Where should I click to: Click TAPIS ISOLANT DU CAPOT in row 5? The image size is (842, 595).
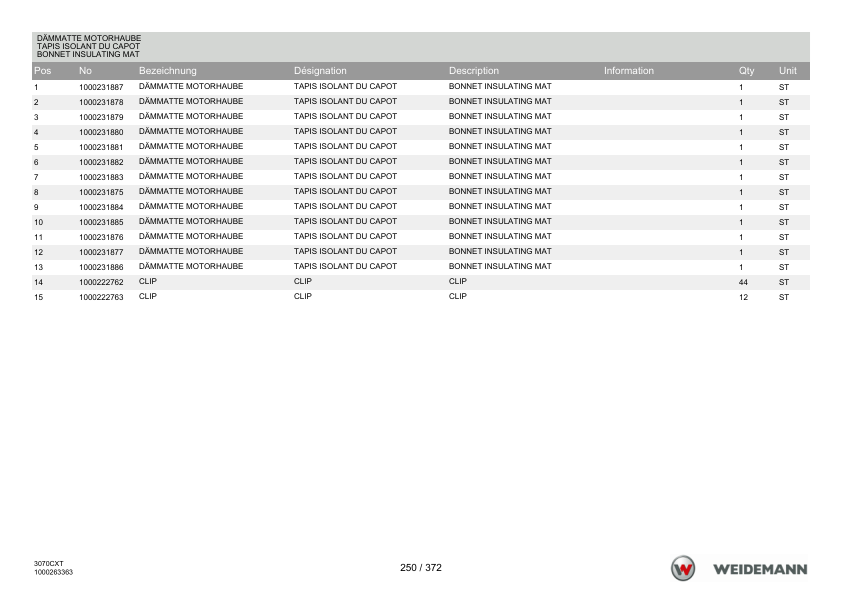(x=345, y=146)
